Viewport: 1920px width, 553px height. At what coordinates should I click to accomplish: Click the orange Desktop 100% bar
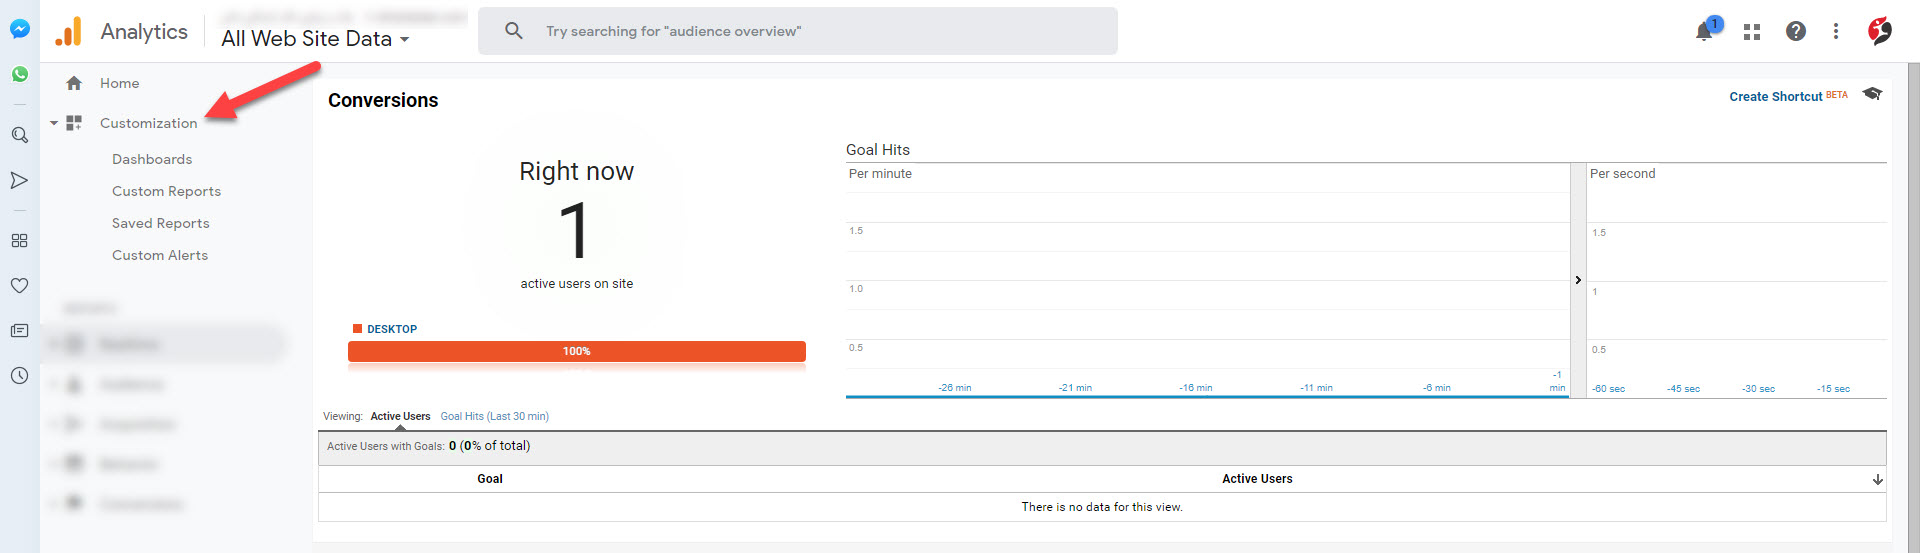[576, 351]
